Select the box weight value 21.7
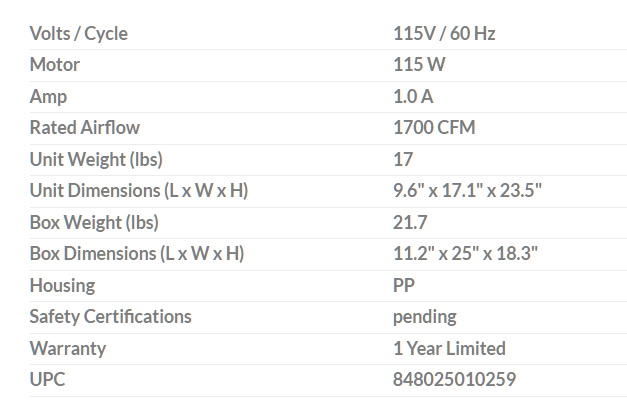627x407 pixels. click(411, 223)
